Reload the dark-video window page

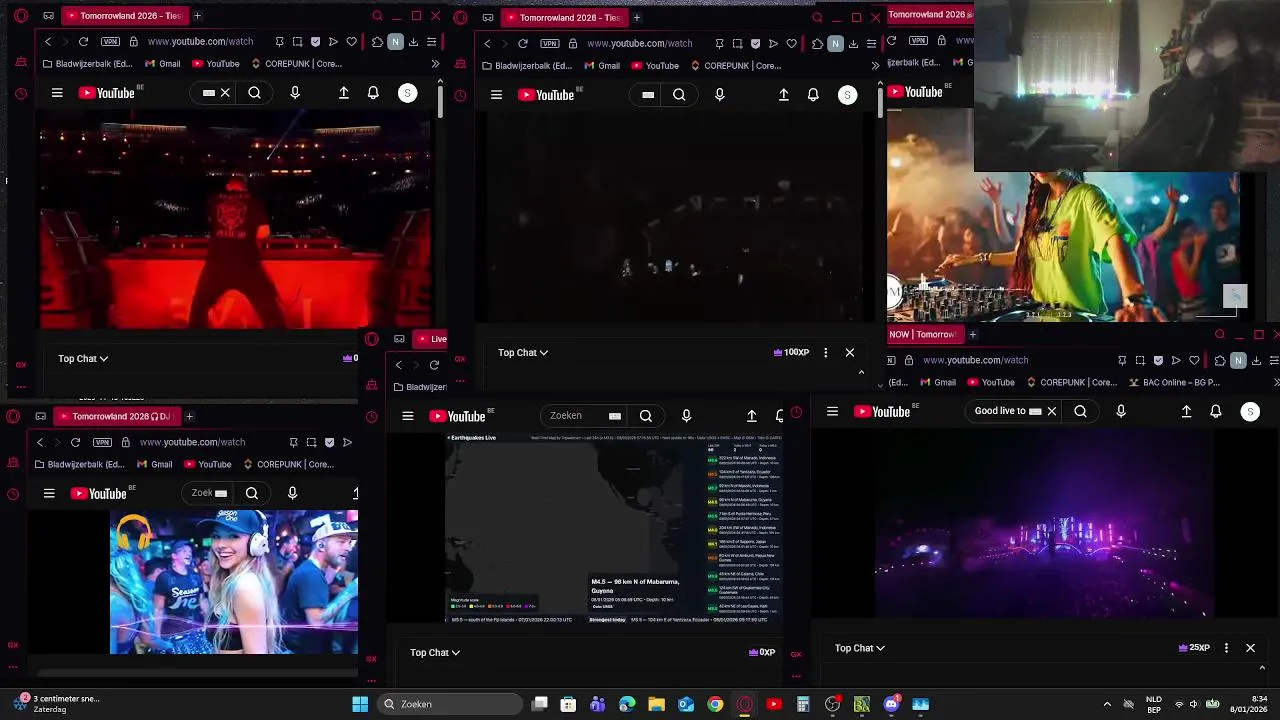(x=522, y=44)
